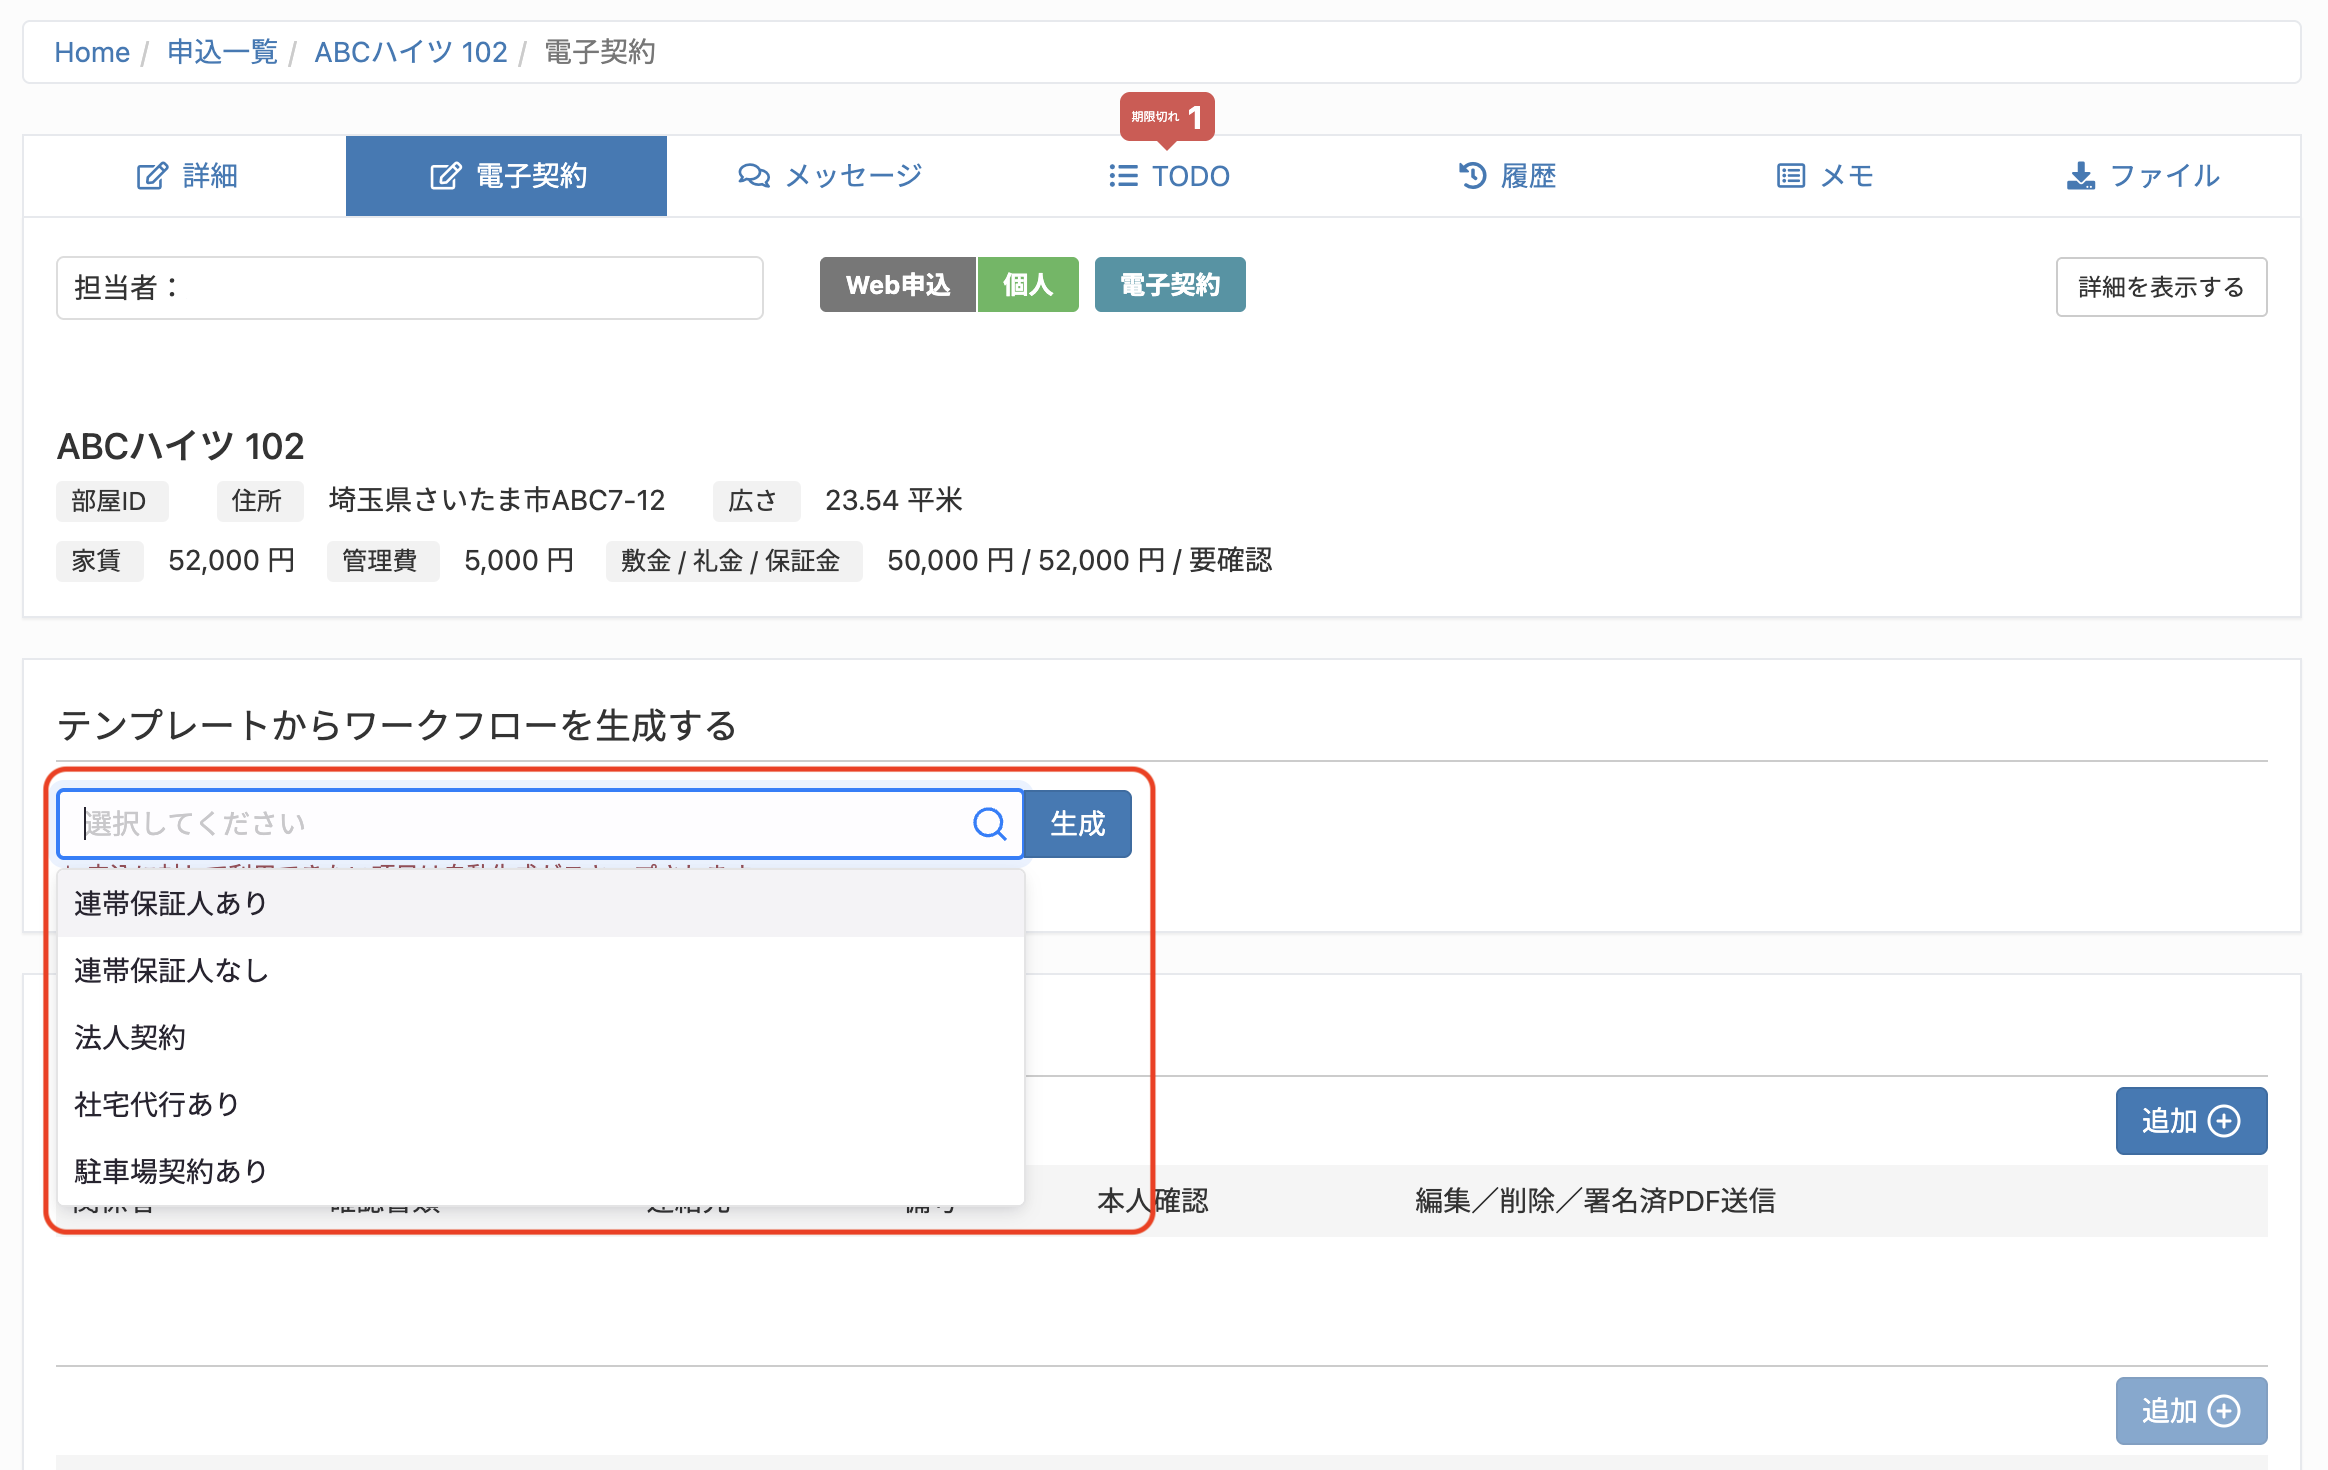
Task: Click the 部屋ID label
Action: point(110,501)
